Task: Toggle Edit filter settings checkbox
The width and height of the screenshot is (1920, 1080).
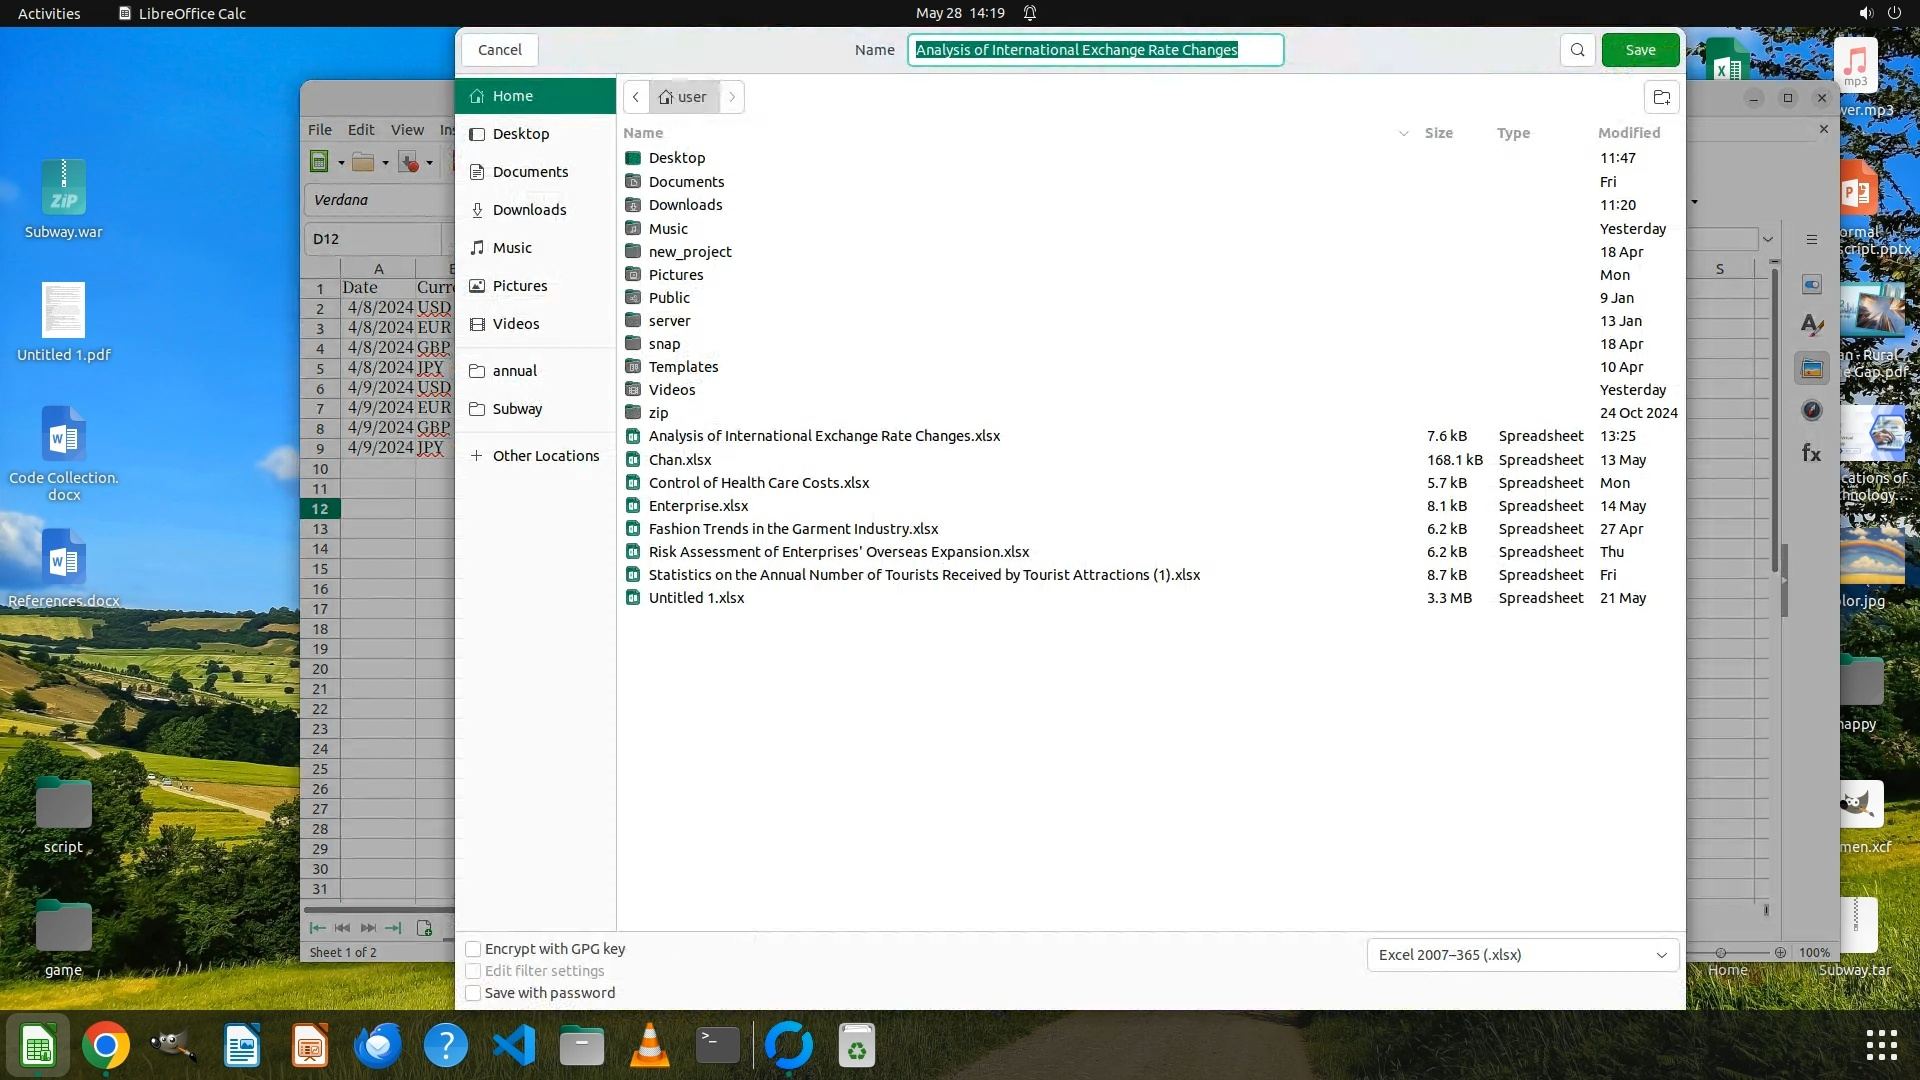Action: (474, 971)
